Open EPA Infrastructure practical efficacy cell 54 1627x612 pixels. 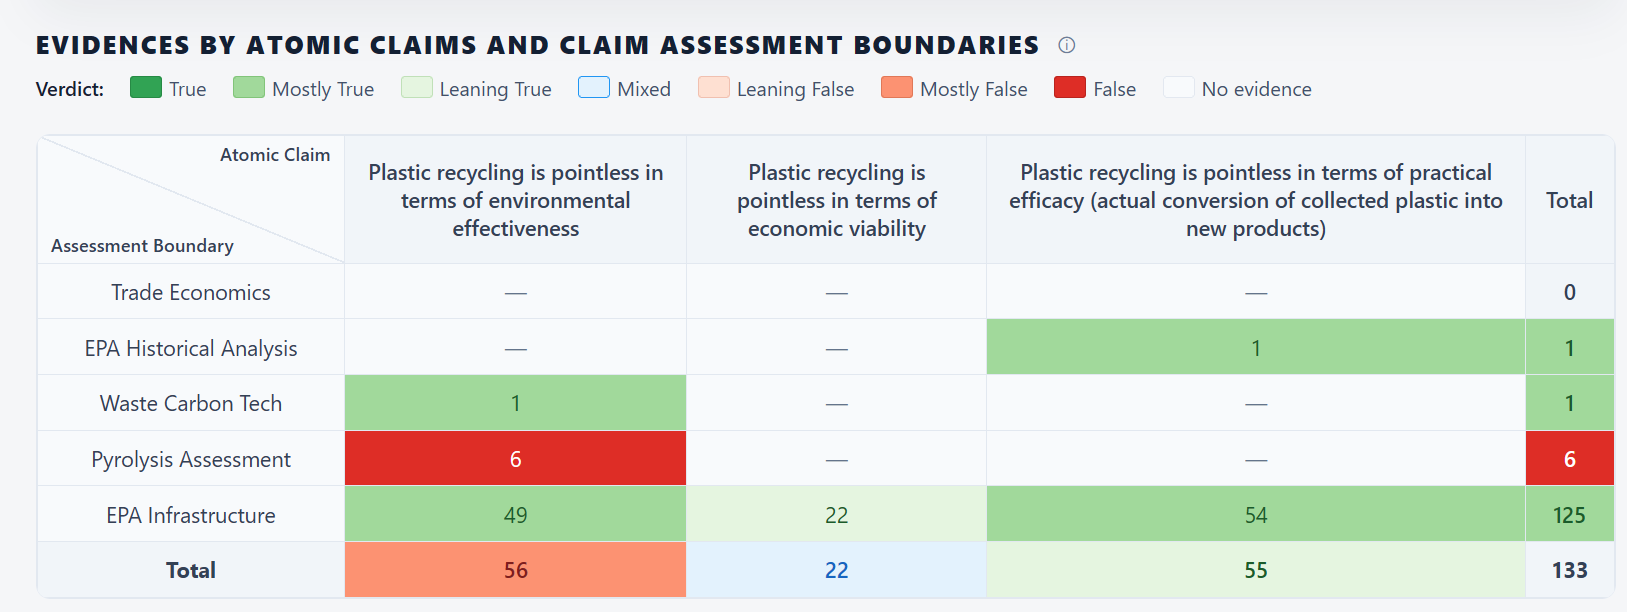(1256, 515)
